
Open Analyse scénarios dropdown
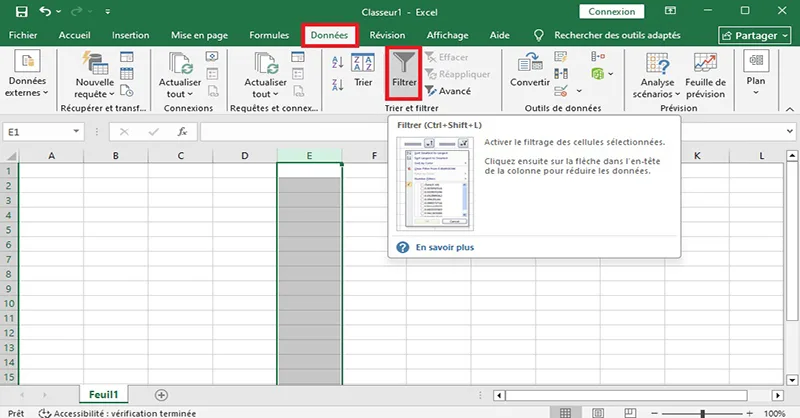click(x=657, y=76)
